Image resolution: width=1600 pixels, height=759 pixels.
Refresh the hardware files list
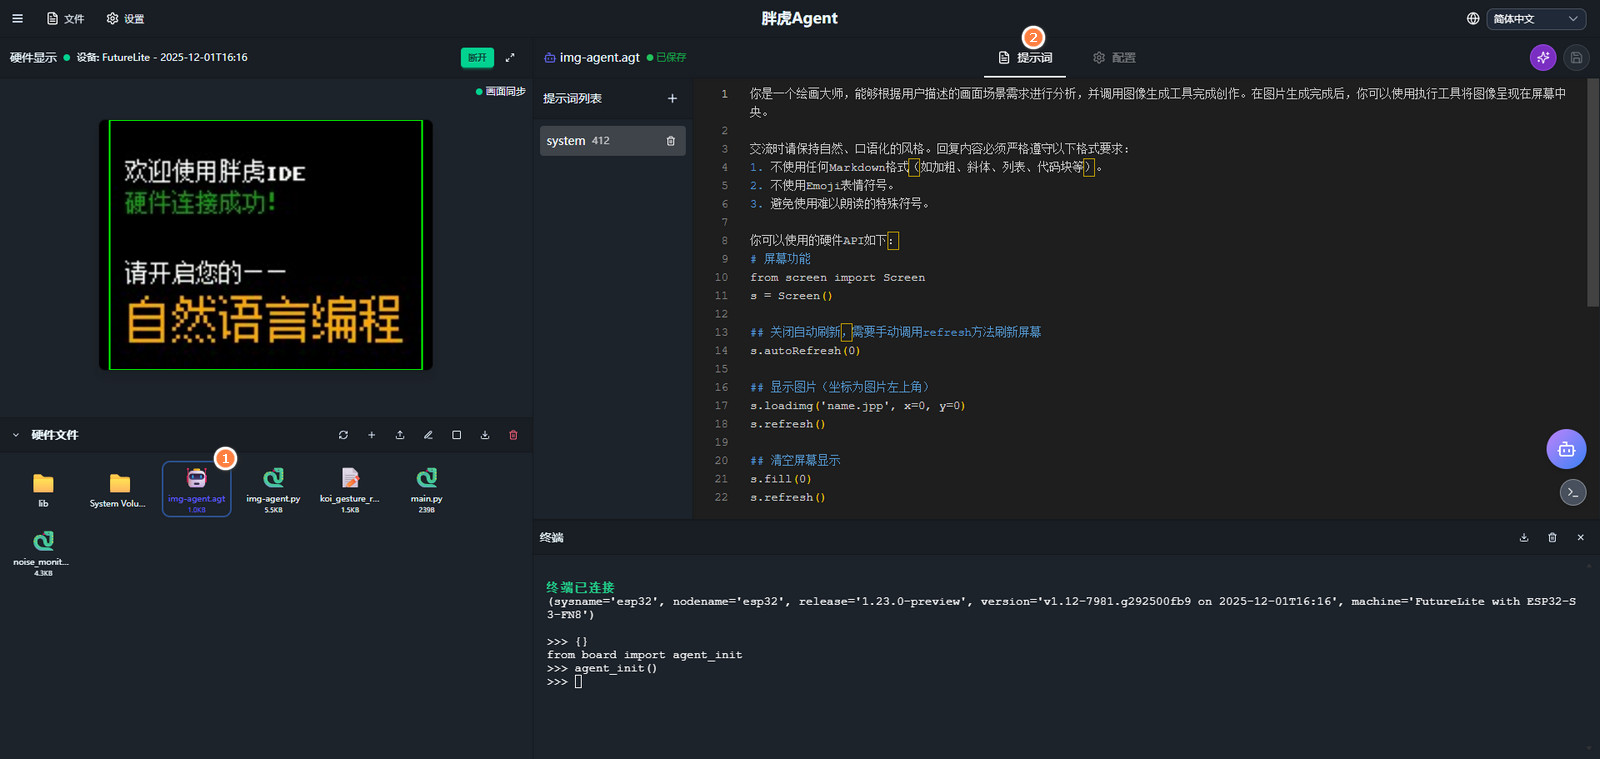[x=343, y=435]
